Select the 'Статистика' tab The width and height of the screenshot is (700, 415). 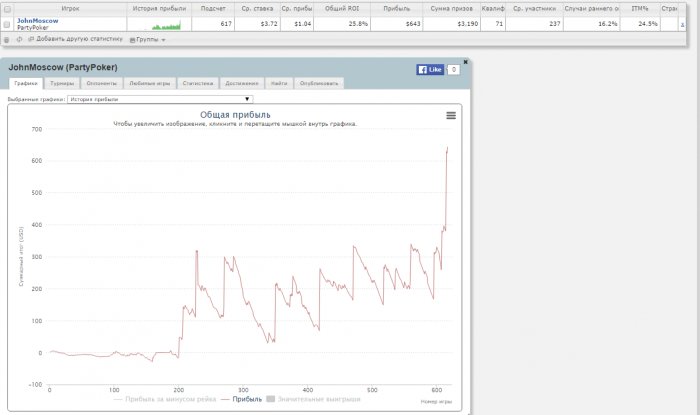click(200, 83)
